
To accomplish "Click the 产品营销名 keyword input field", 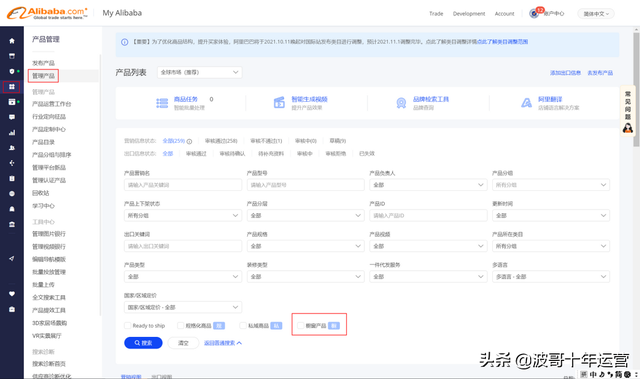I will [183, 185].
